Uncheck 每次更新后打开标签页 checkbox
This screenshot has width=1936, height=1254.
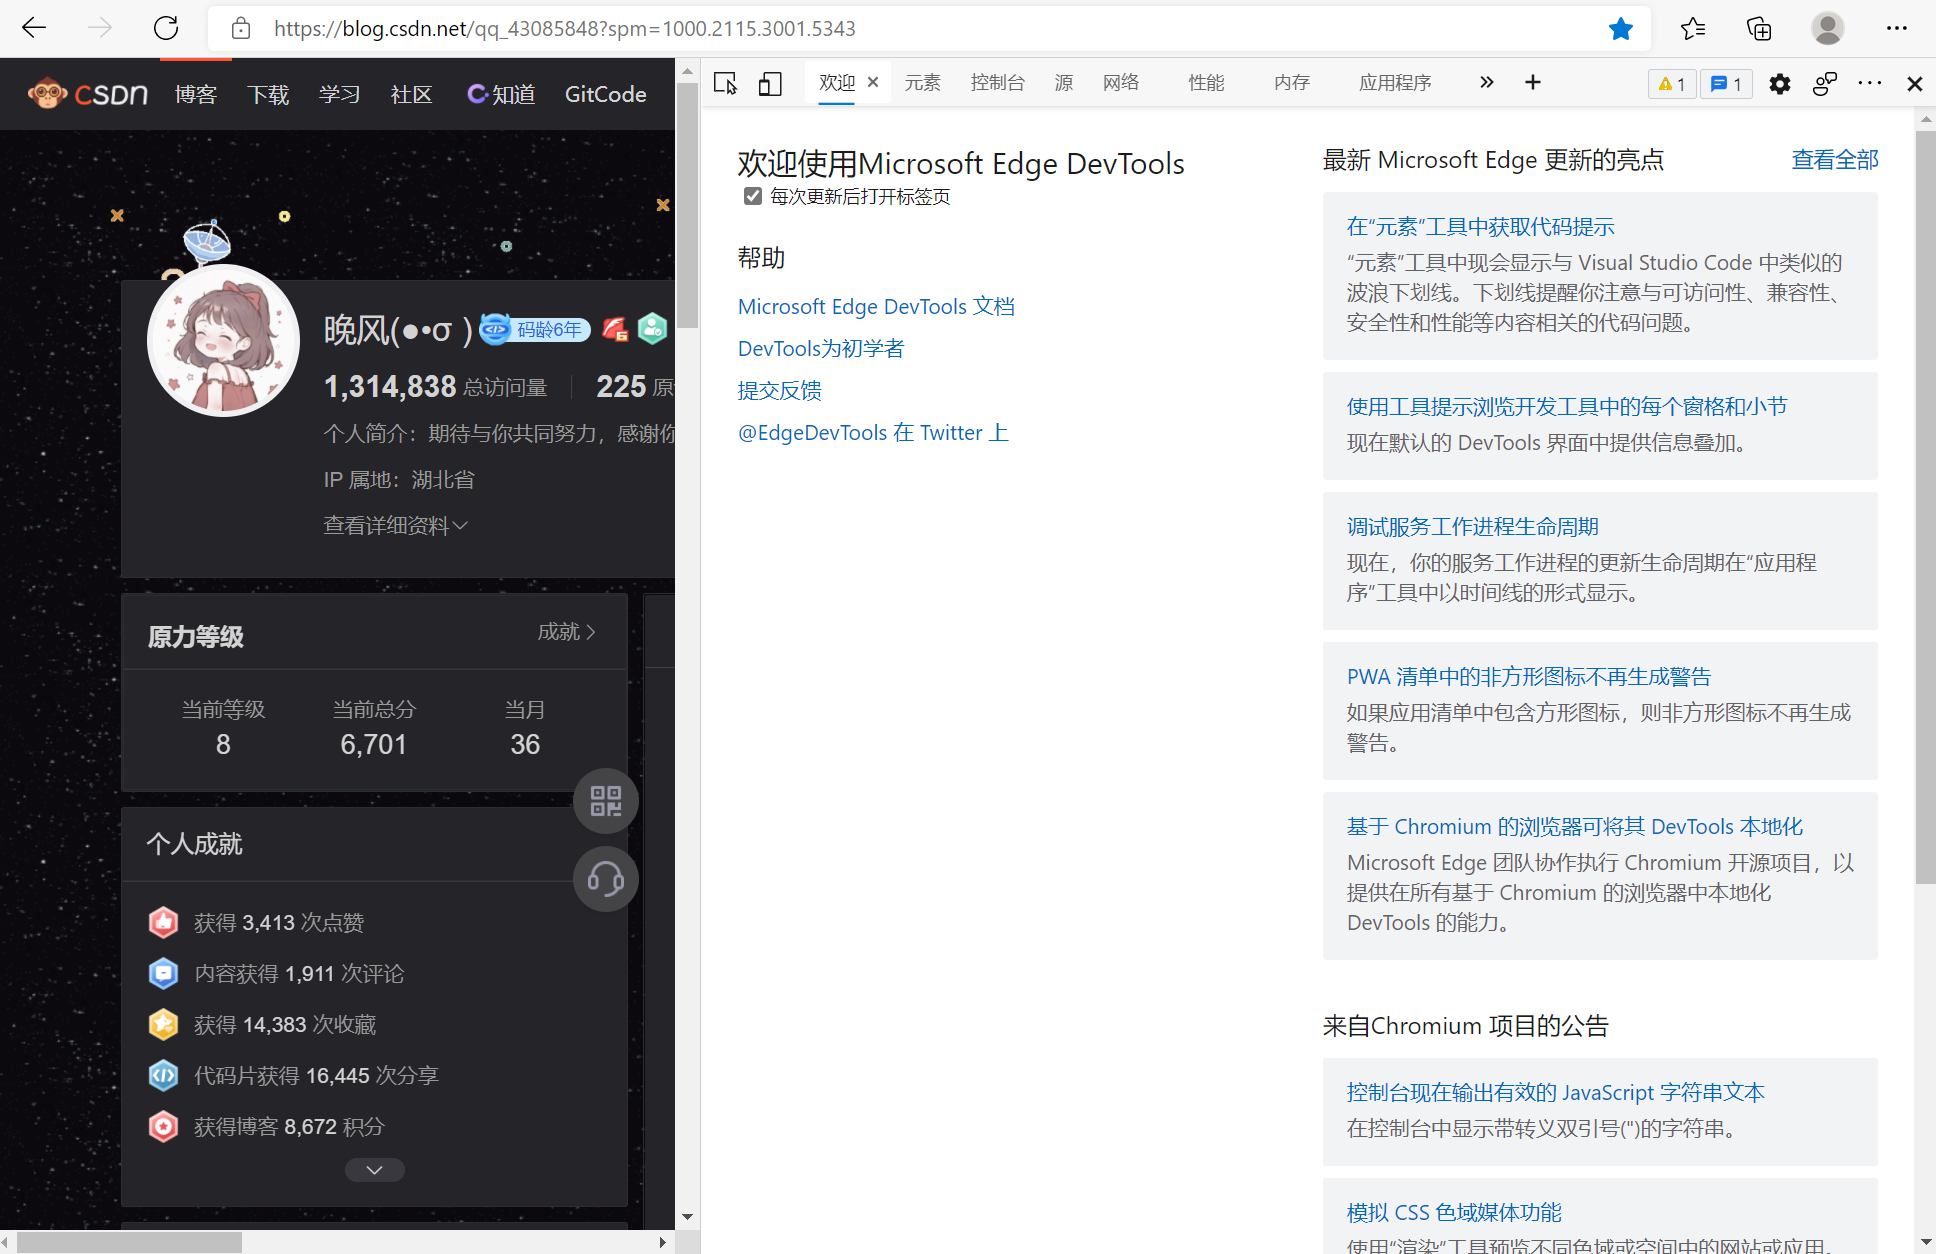tap(753, 196)
